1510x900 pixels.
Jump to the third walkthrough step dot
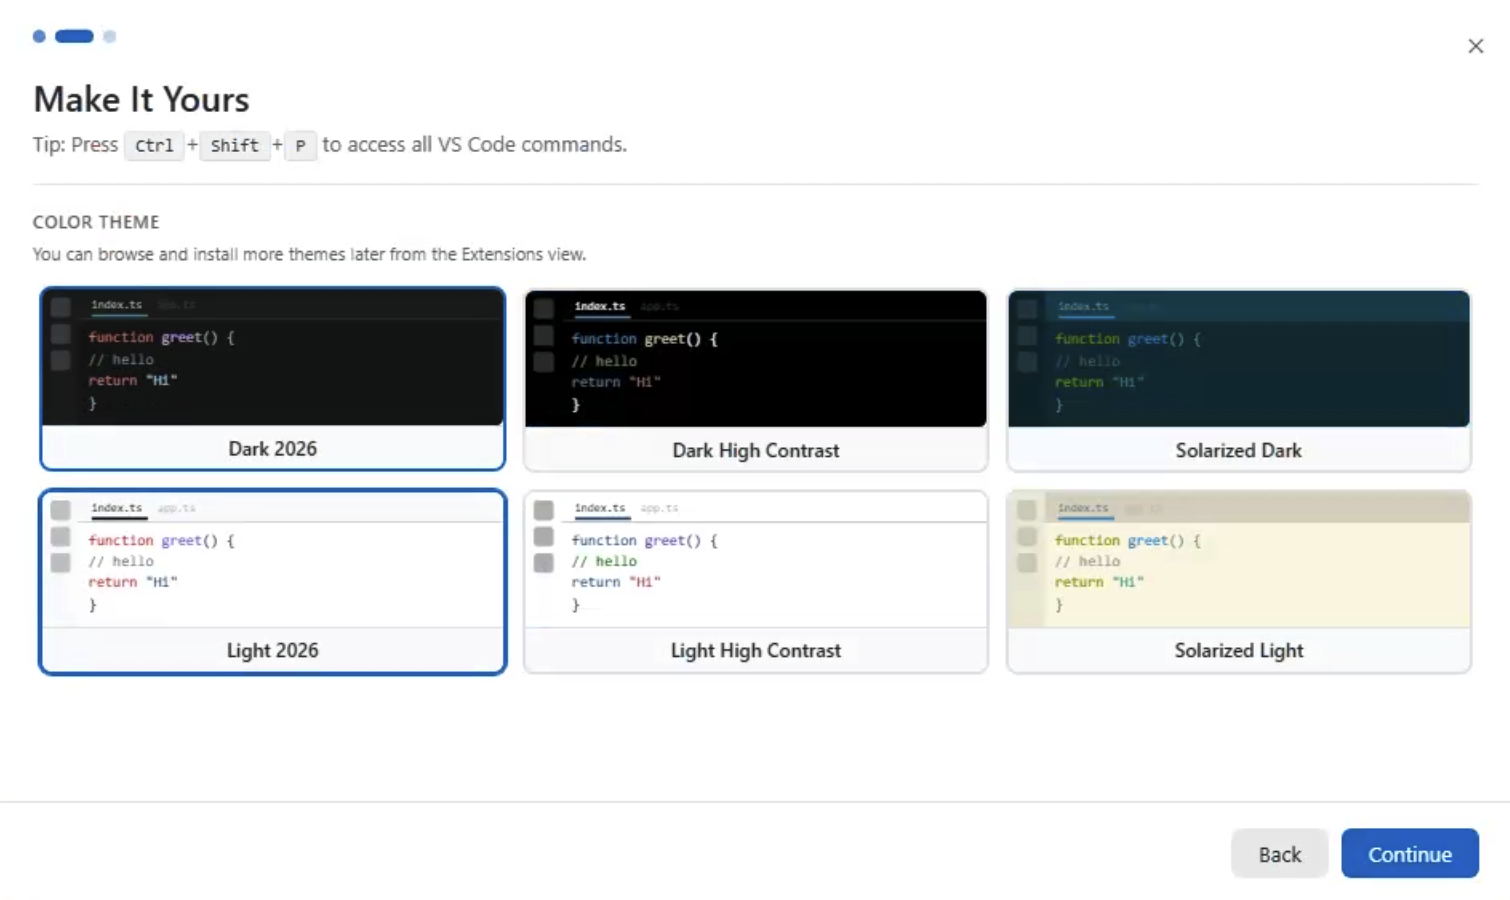[110, 36]
